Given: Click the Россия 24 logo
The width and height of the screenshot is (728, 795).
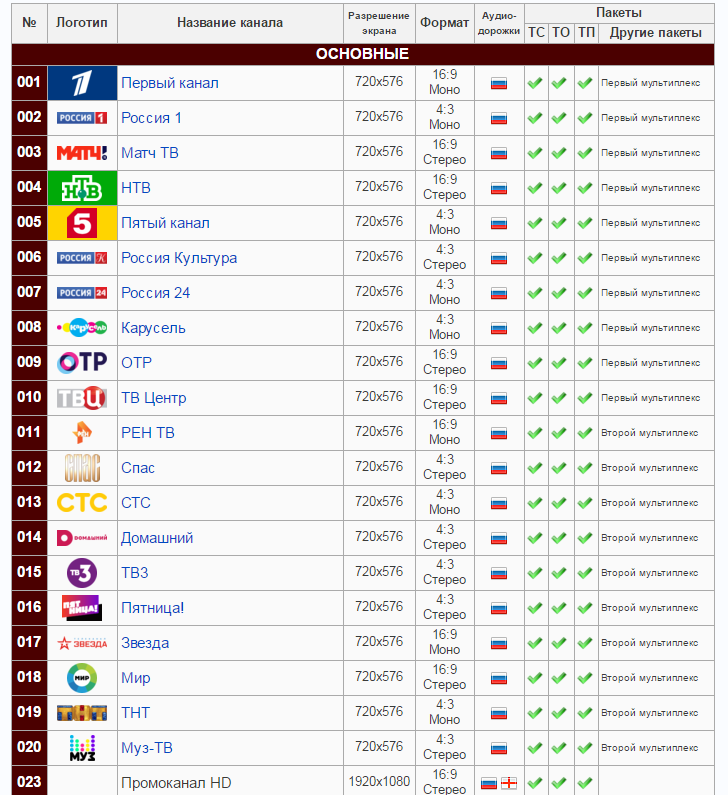Looking at the screenshot, I should [82, 293].
